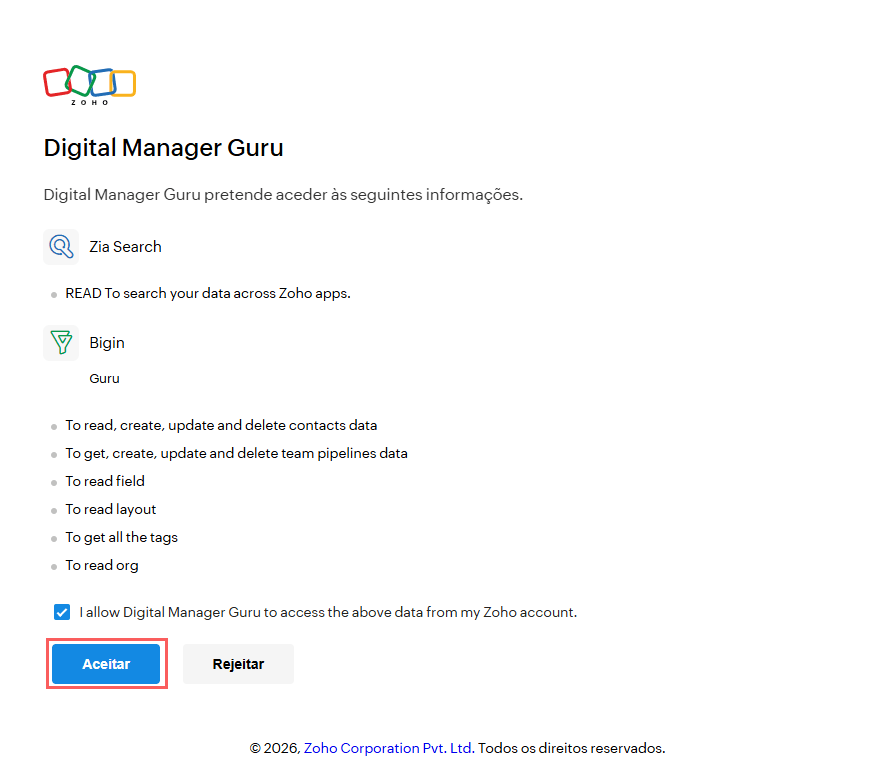Image resolution: width=880 pixels, height=761 pixels.
Task: Click the Rejeitar button
Action: coord(239,664)
